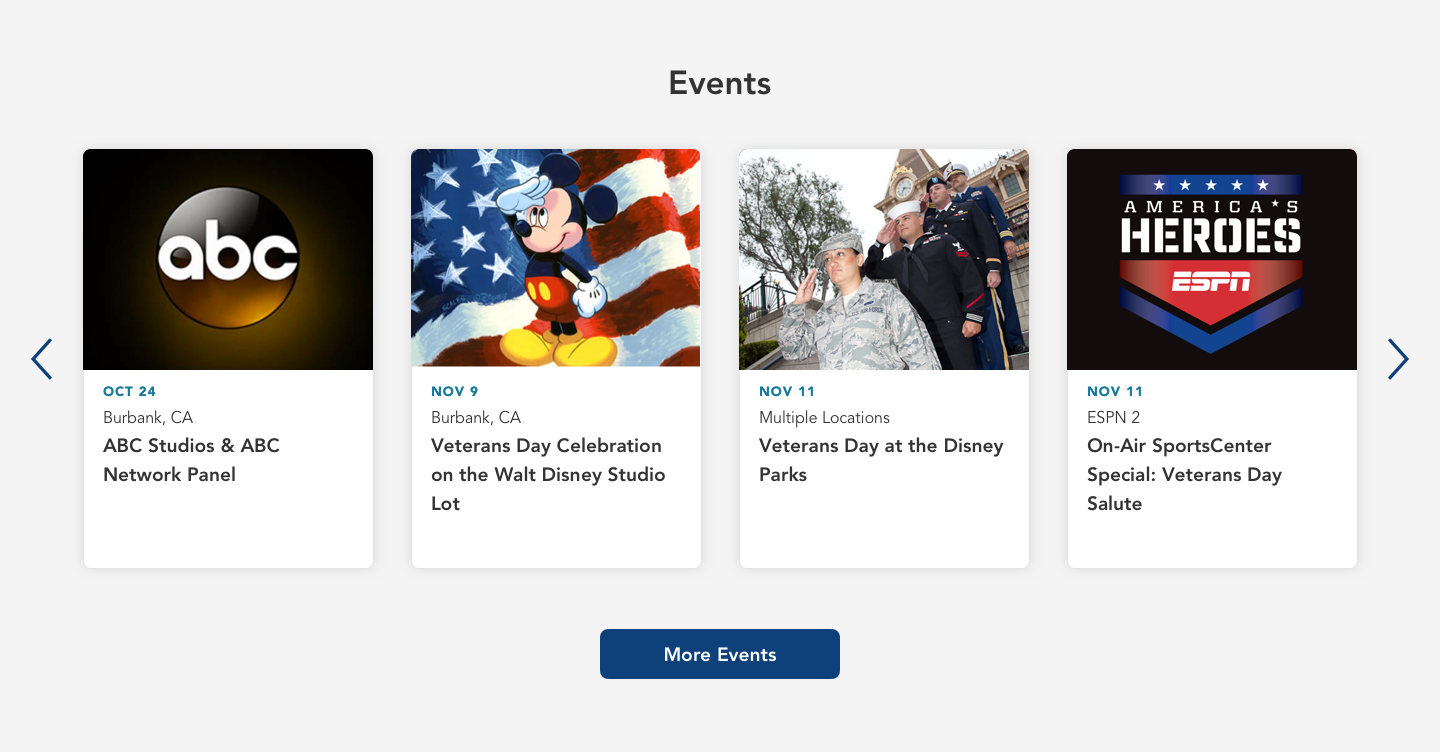This screenshot has width=1440, height=752.
Task: Click the next events right arrow
Action: coord(1397,359)
